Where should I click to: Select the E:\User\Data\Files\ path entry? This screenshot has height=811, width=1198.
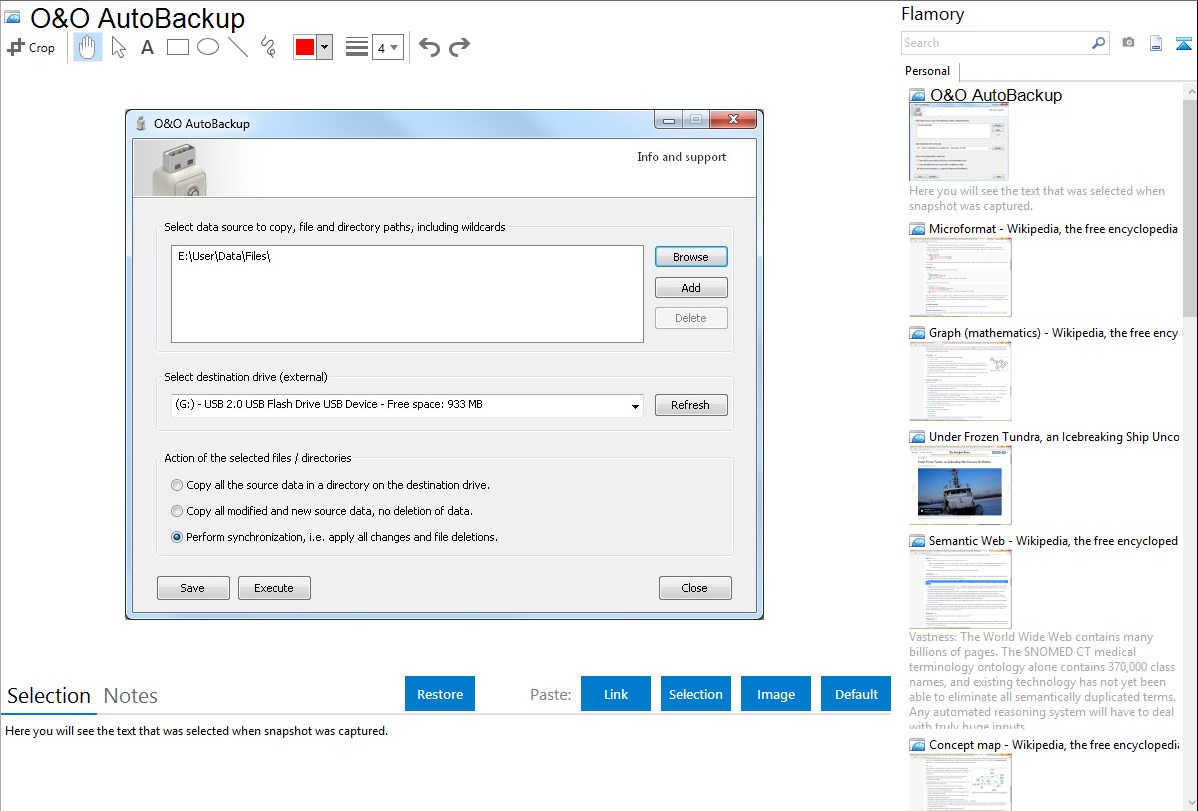(224, 256)
